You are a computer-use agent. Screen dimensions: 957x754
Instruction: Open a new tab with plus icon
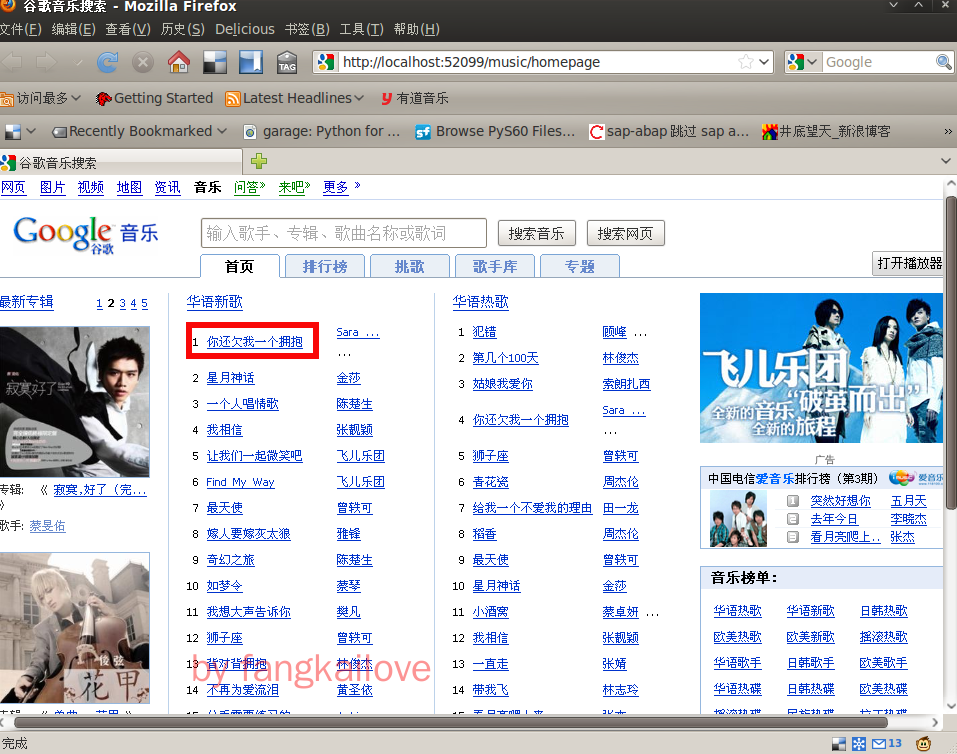tap(259, 161)
